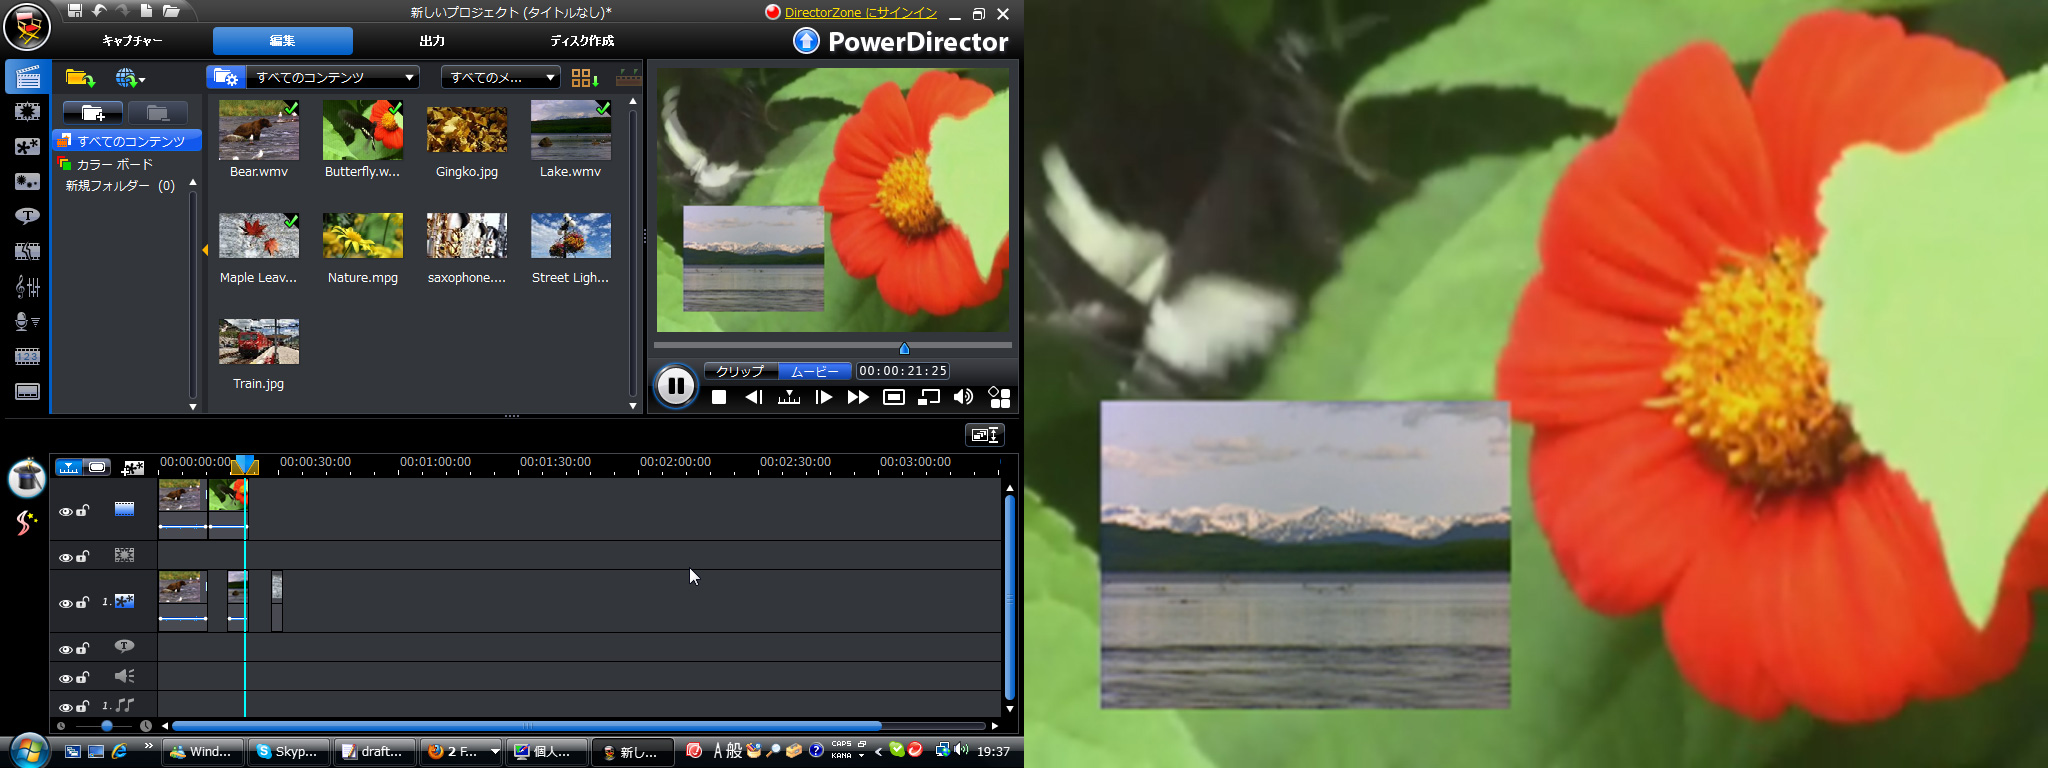The height and width of the screenshot is (768, 2048).
Task: Switch to storyboard view mode
Action: coord(97,467)
